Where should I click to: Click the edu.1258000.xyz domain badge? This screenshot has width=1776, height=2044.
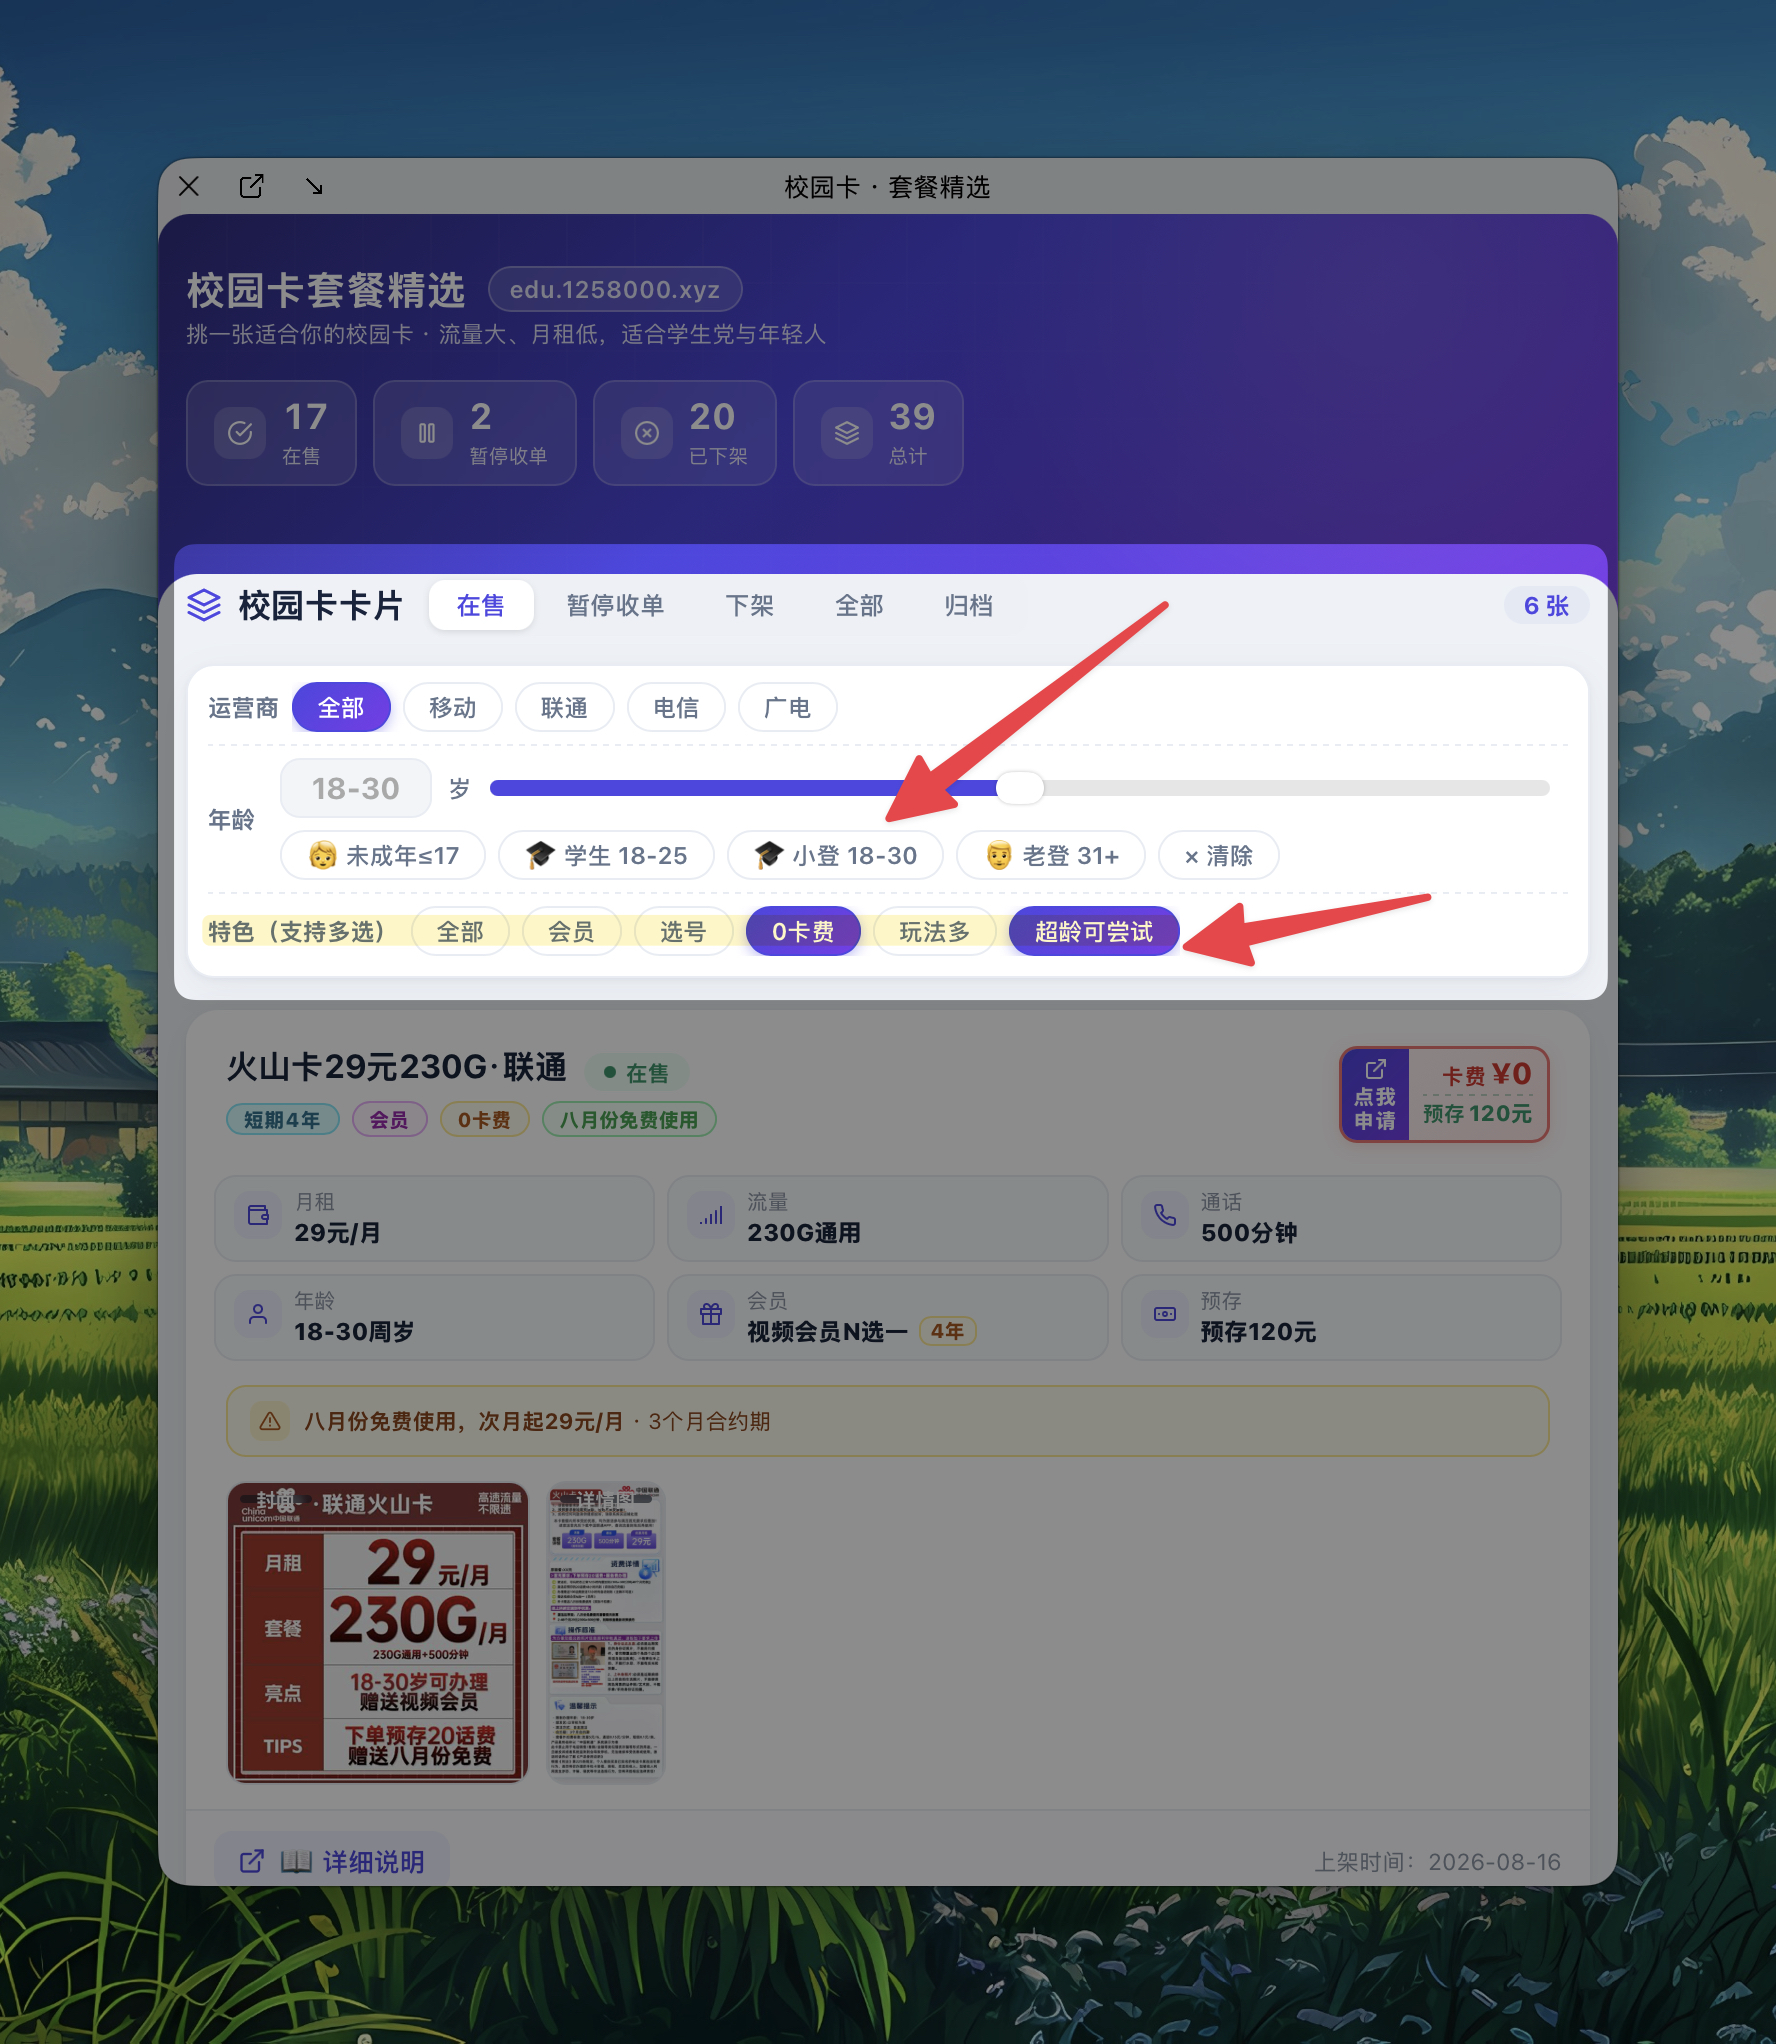pos(615,290)
